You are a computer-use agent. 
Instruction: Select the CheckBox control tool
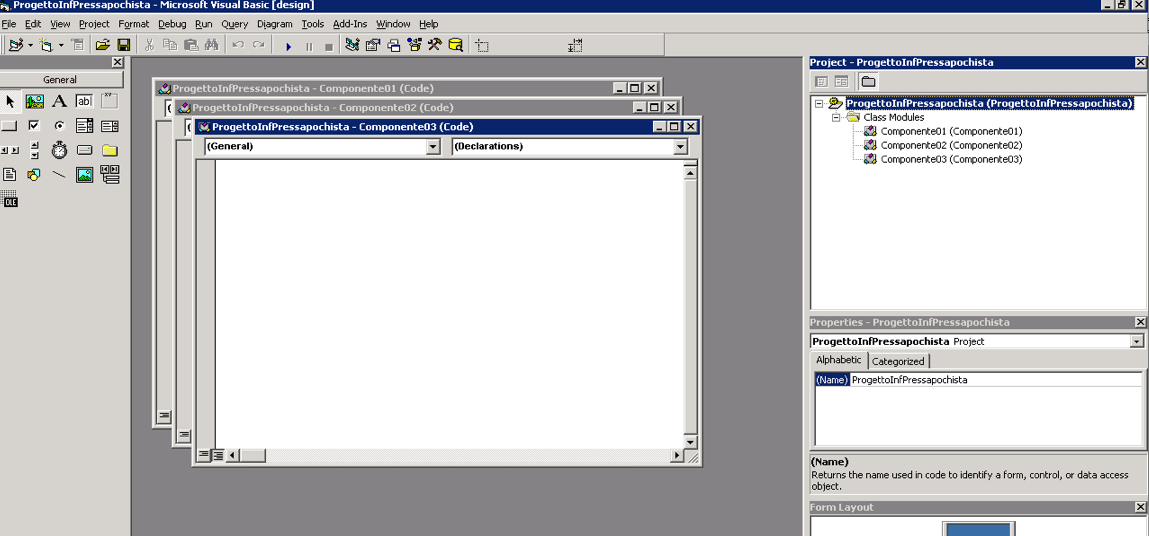click(x=34, y=126)
